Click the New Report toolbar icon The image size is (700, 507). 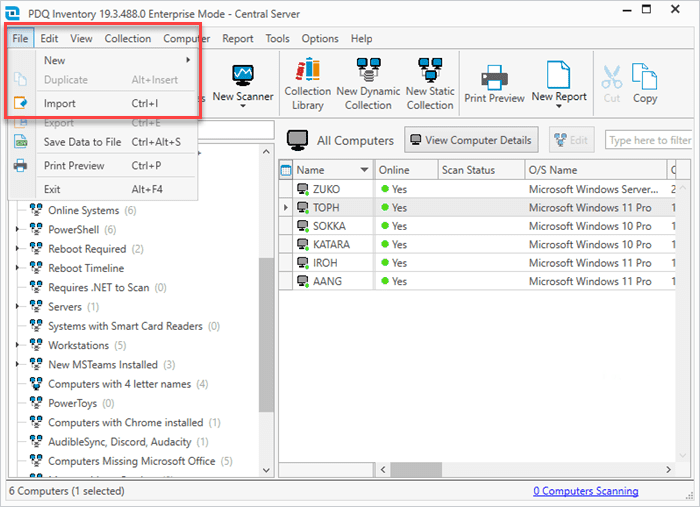pos(558,75)
